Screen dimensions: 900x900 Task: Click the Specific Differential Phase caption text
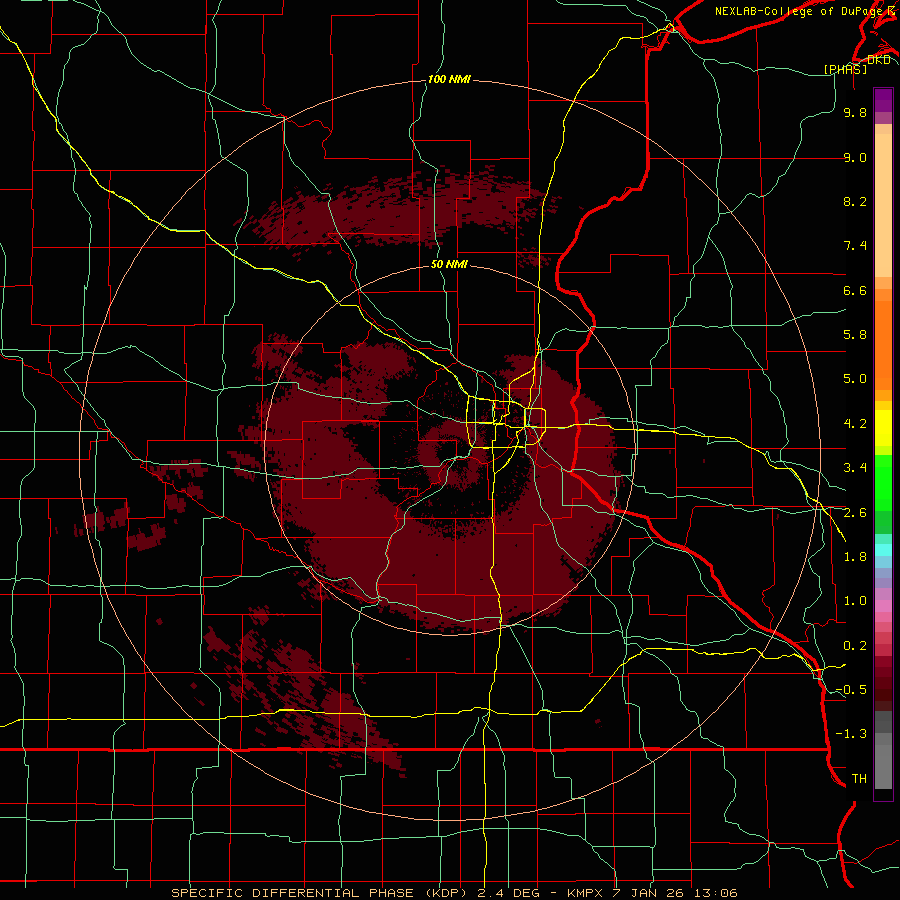pyautogui.click(x=454, y=893)
